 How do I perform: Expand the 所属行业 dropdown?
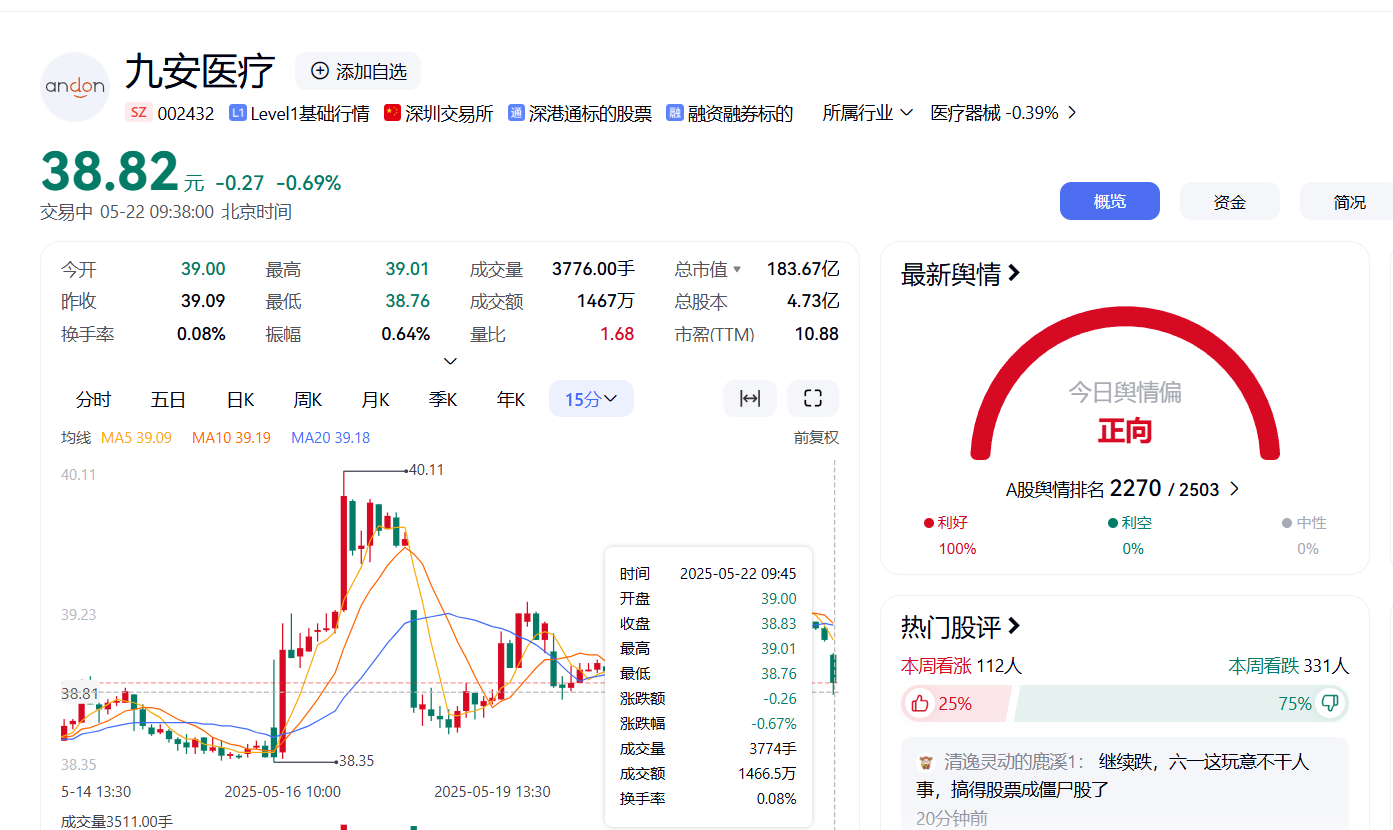point(868,113)
